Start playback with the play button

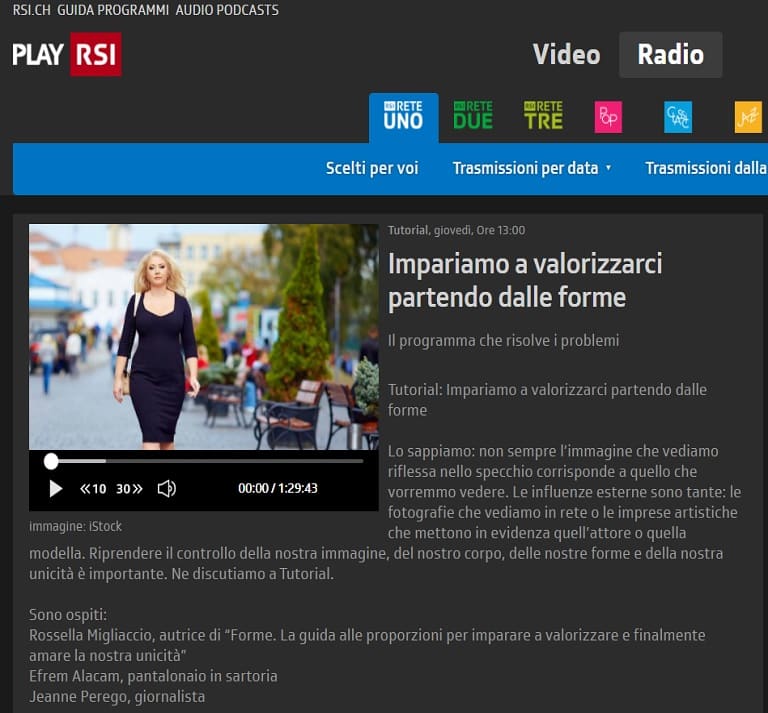point(56,489)
